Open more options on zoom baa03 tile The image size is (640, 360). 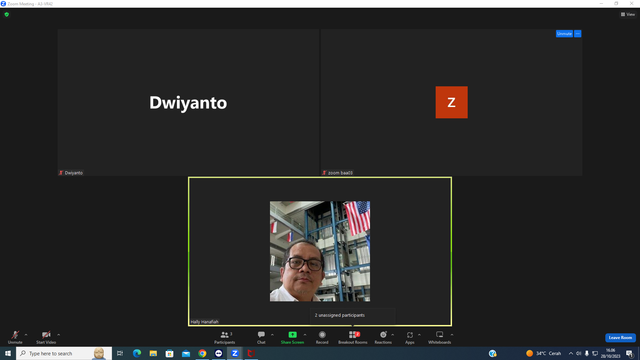pyautogui.click(x=578, y=33)
